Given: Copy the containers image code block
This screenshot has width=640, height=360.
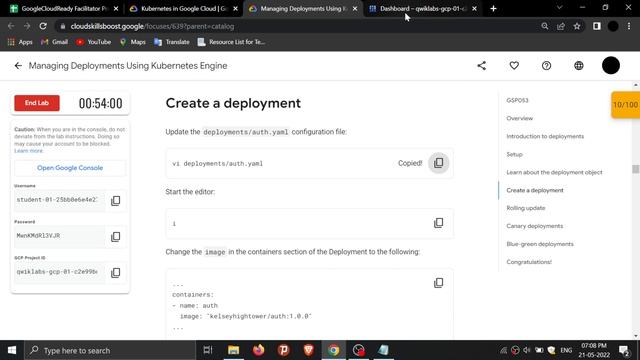Looking at the screenshot, I should click(x=438, y=283).
